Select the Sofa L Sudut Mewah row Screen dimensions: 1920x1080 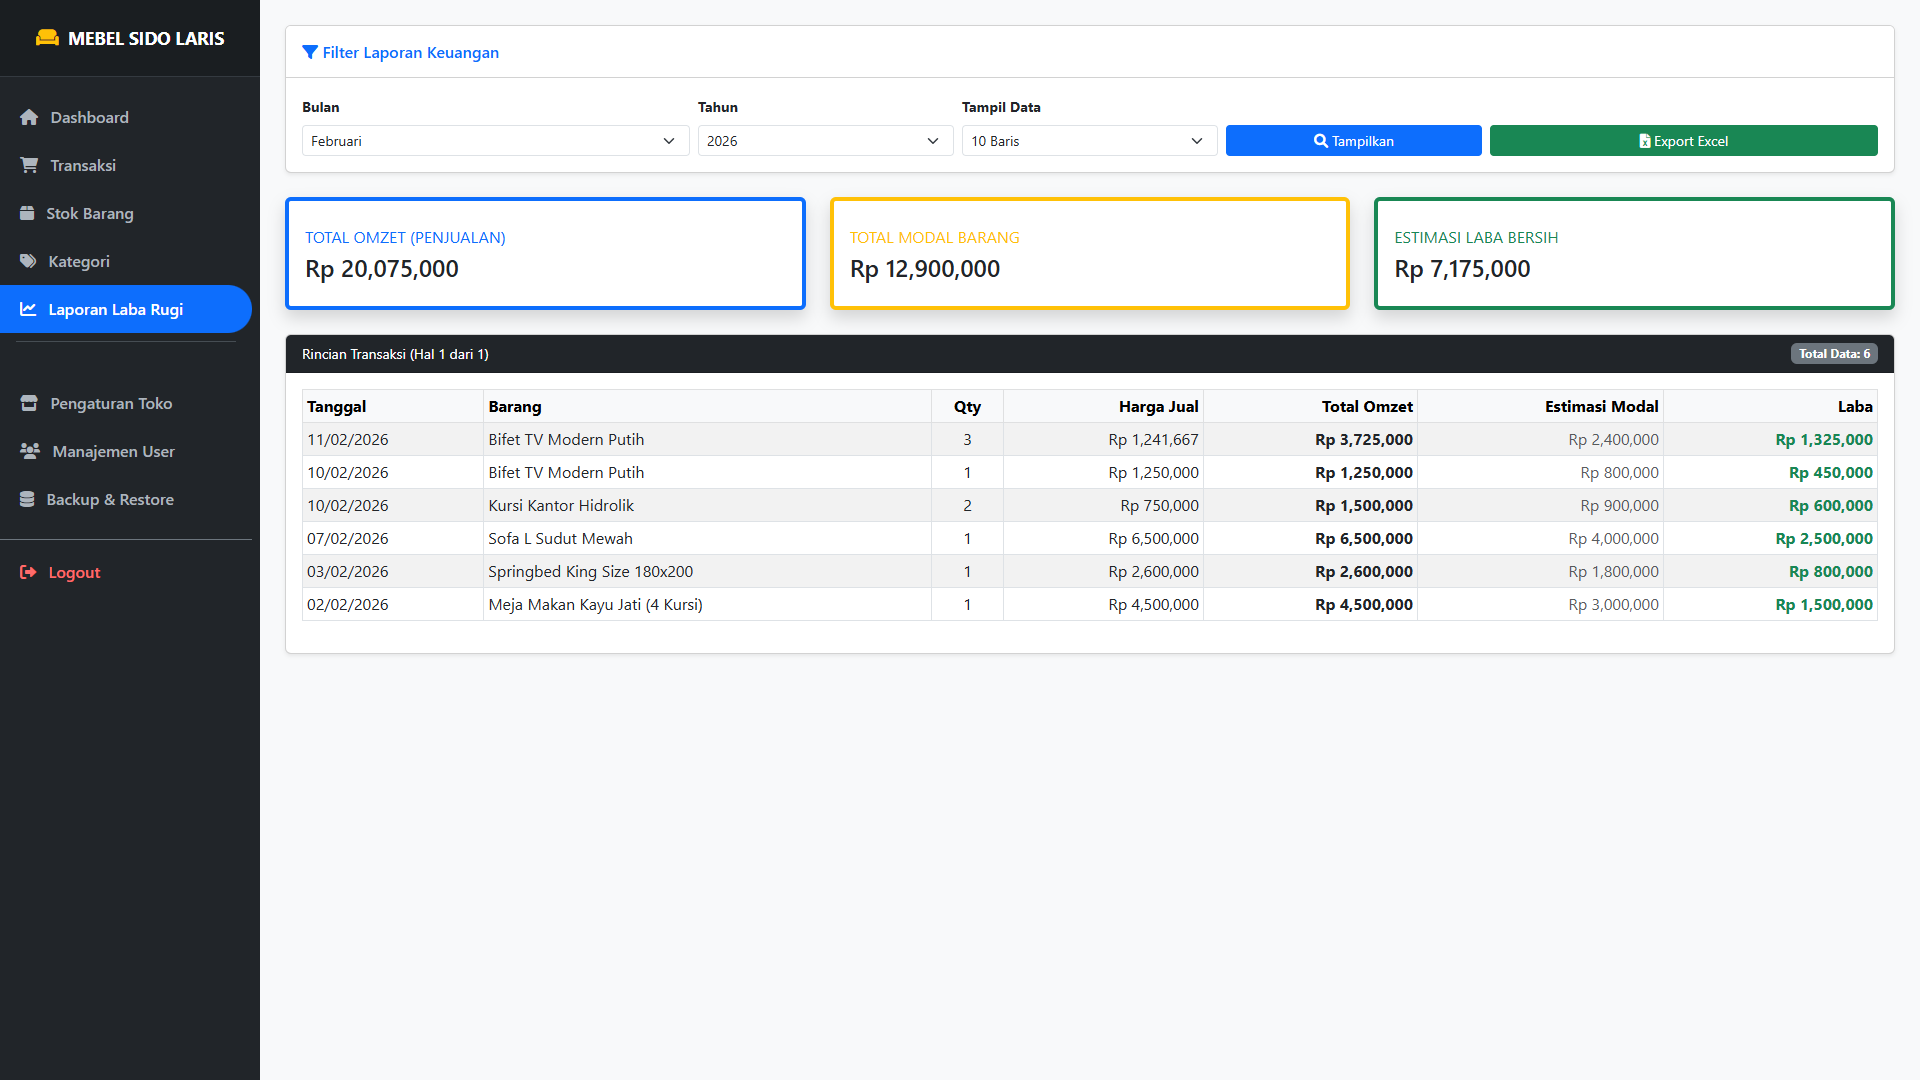click(x=560, y=538)
